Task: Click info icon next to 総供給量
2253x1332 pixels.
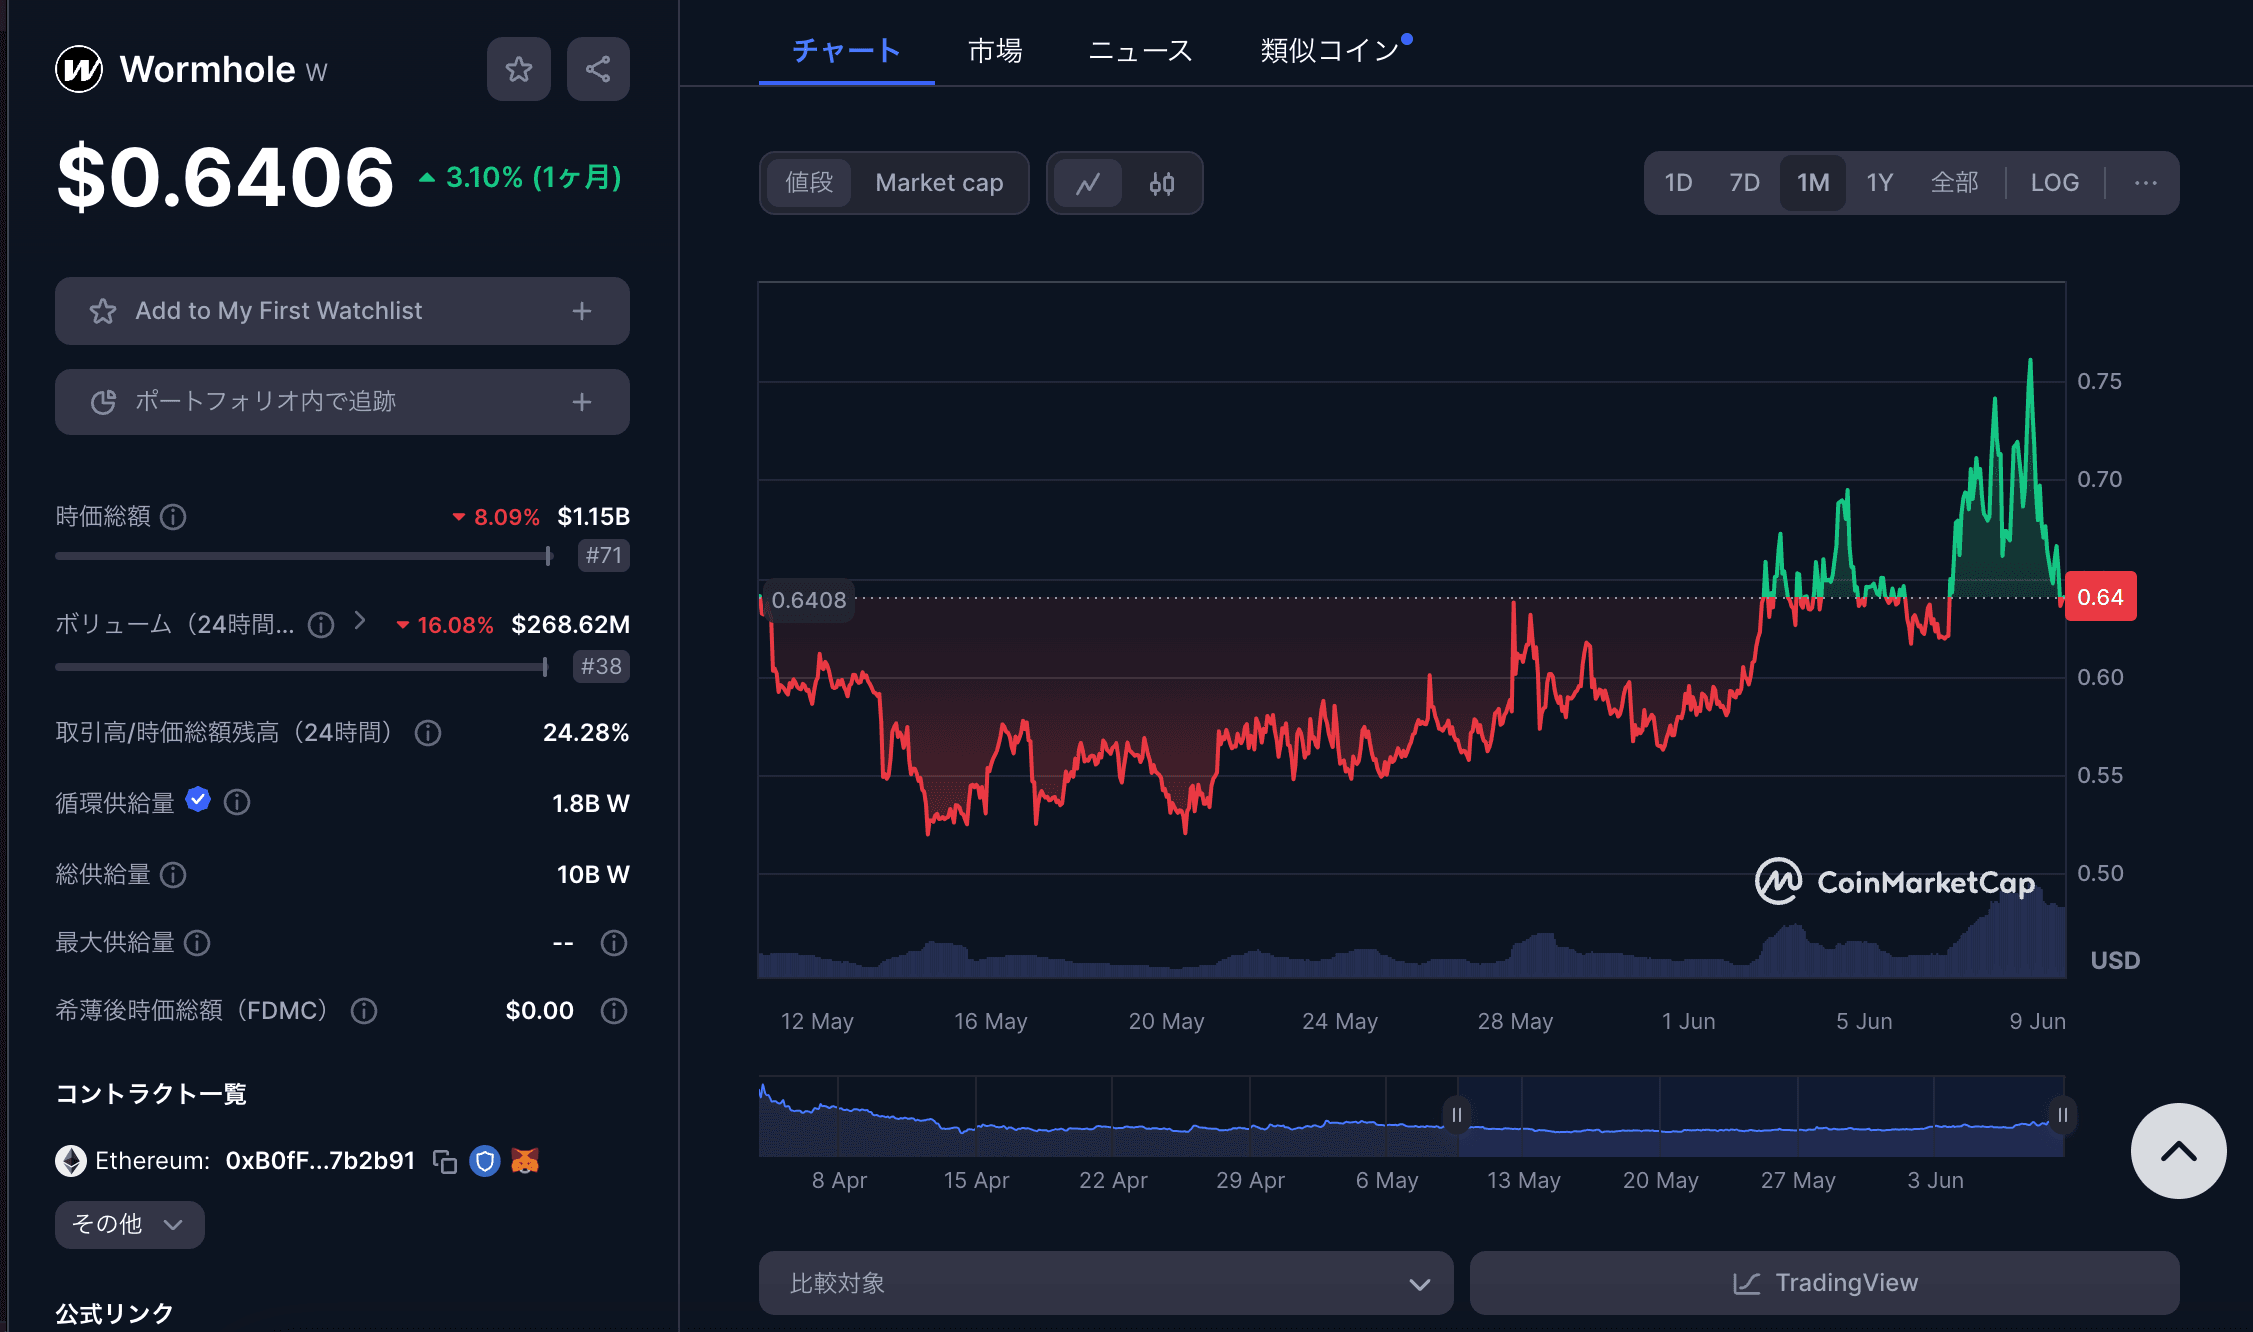Action: coord(173,875)
